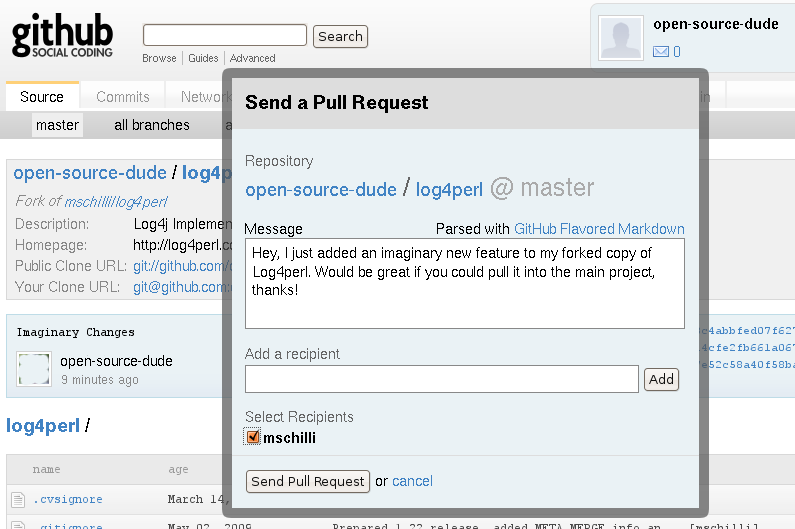Screen dimensions: 795x529
Task: Click the Send Pull Request button
Action: coord(308,481)
